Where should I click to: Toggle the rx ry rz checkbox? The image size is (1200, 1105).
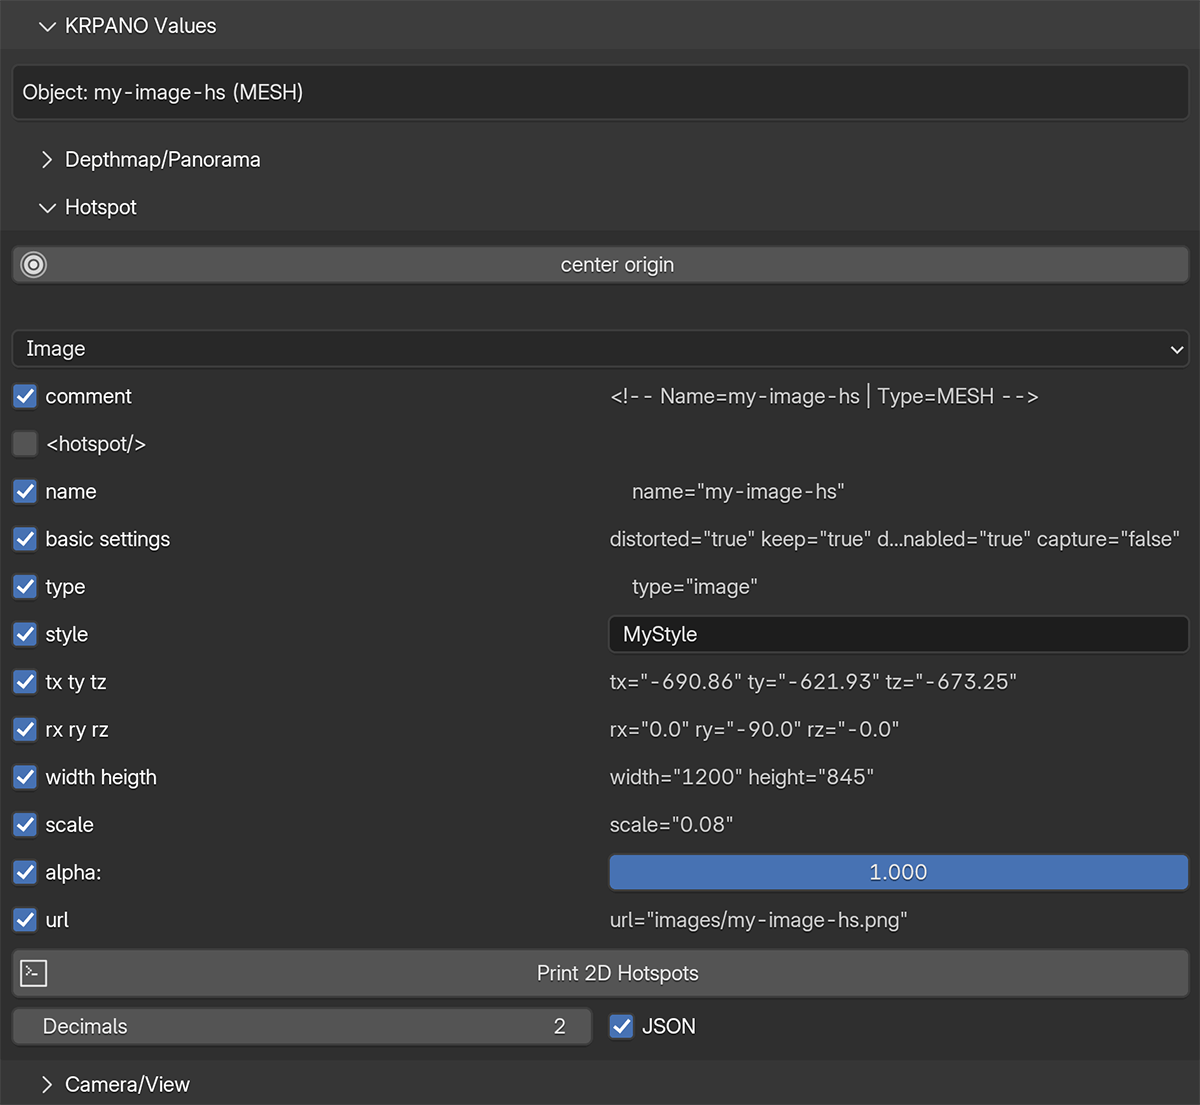[26, 729]
